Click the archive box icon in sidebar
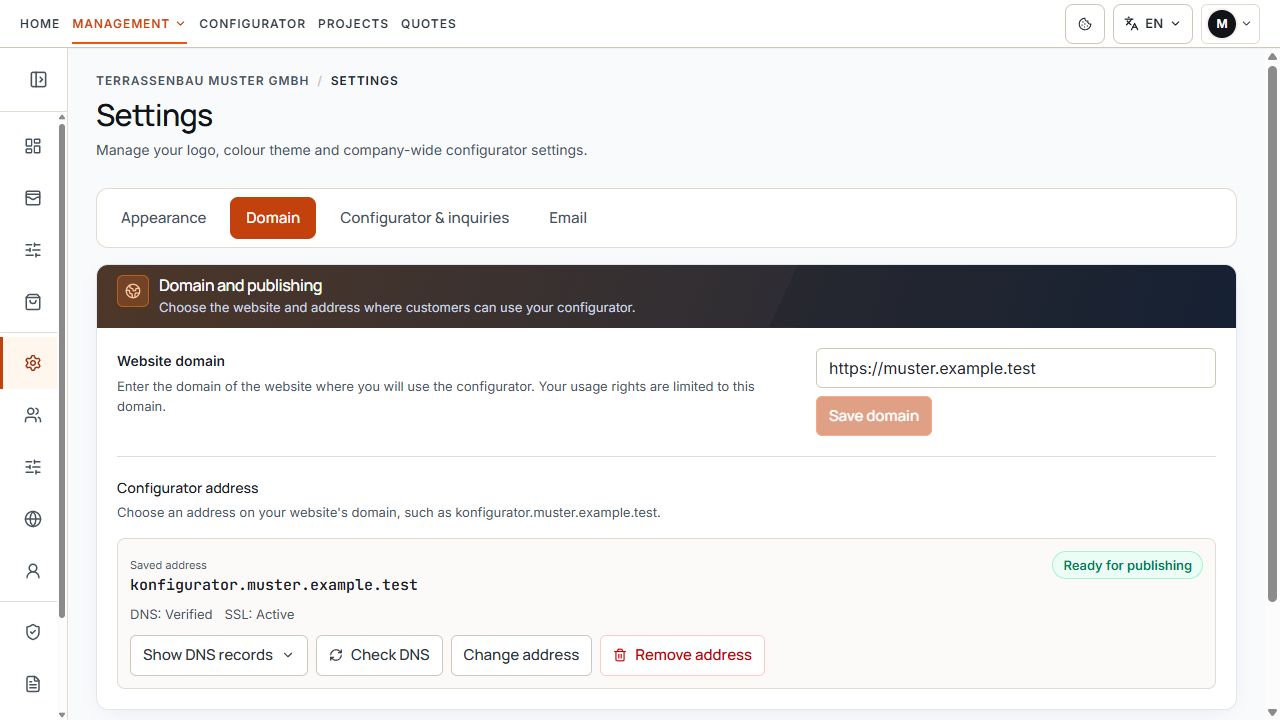 pos(33,198)
